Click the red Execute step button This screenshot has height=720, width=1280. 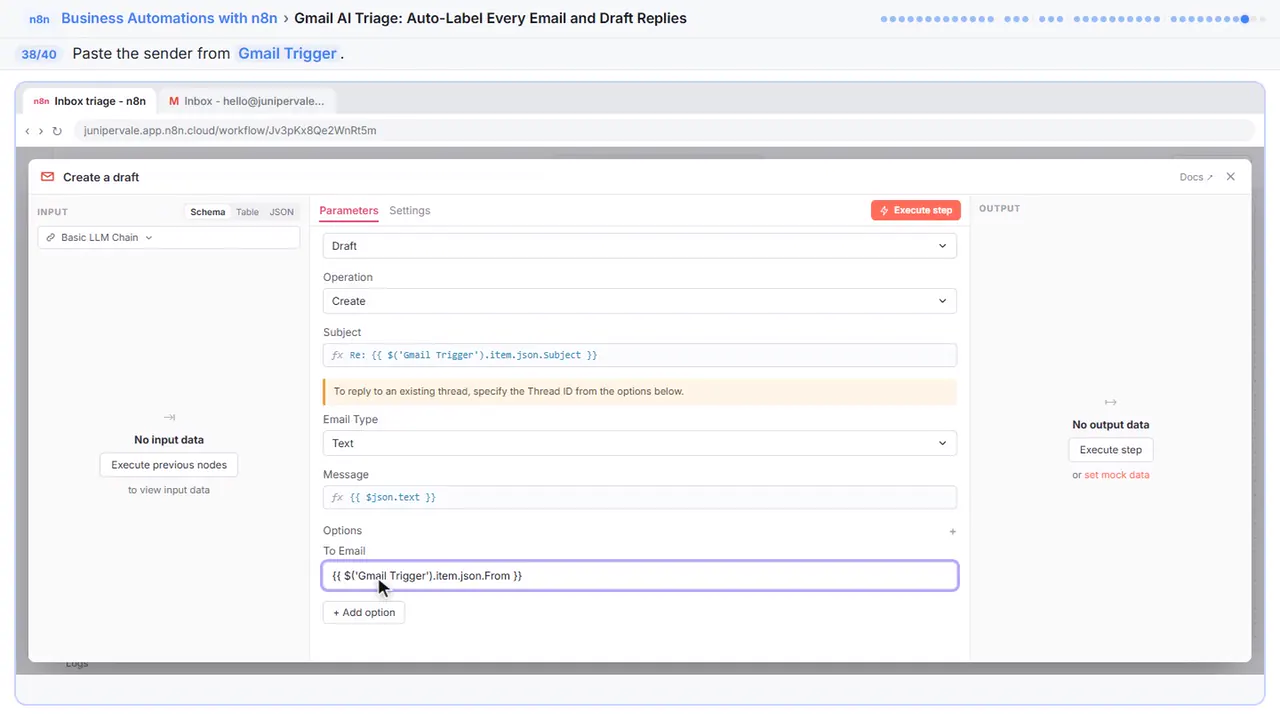[x=916, y=210]
